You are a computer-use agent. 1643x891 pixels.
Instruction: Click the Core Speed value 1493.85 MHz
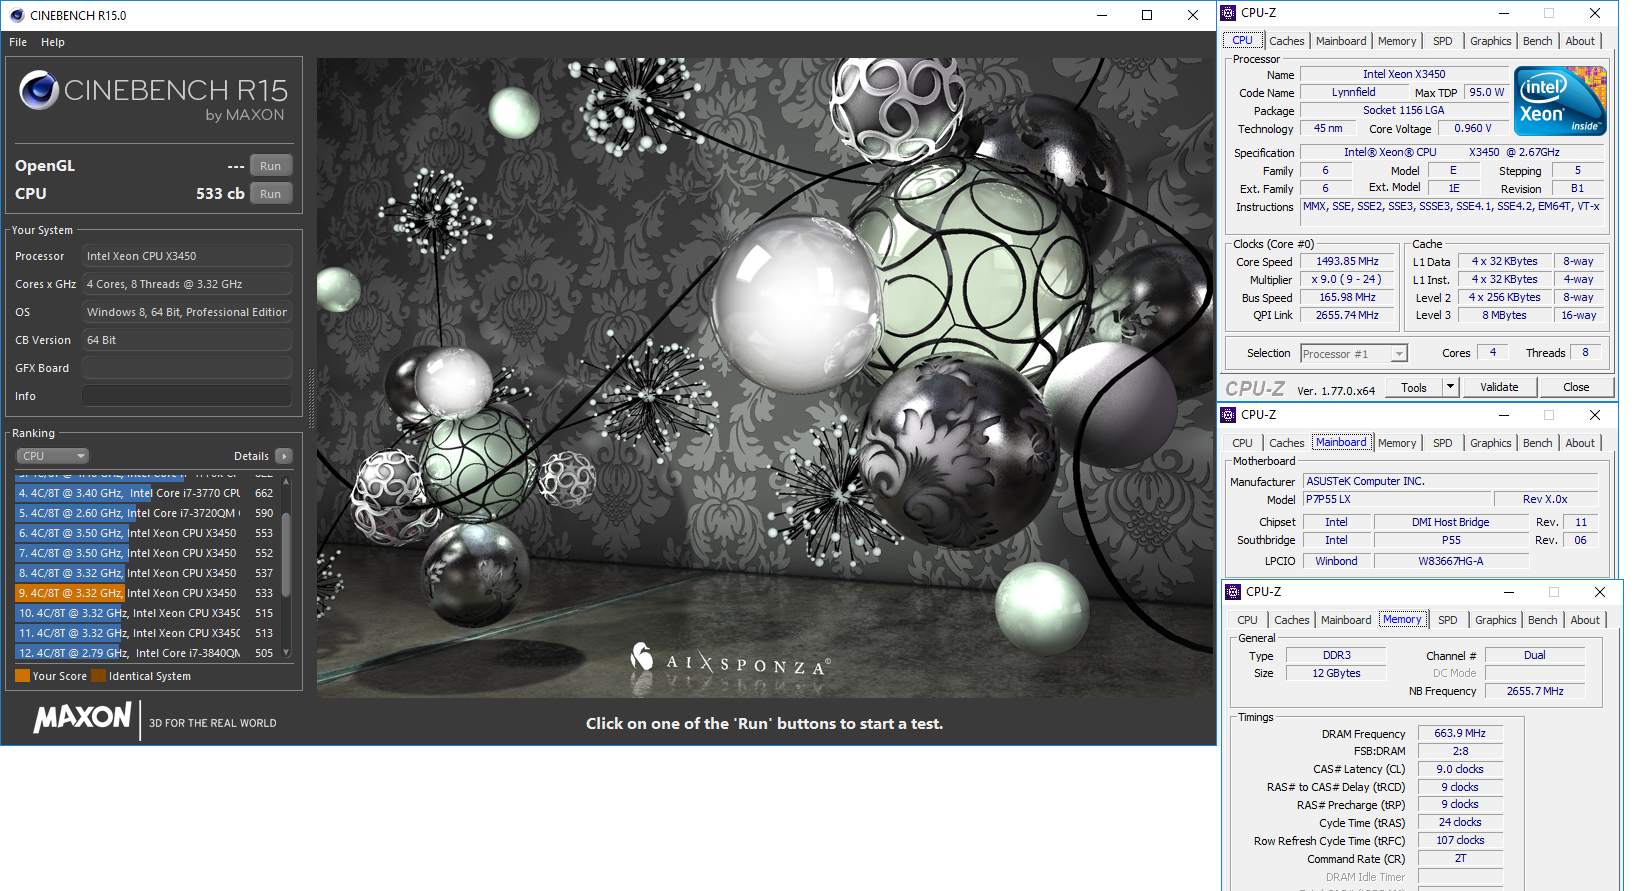[x=1347, y=262]
